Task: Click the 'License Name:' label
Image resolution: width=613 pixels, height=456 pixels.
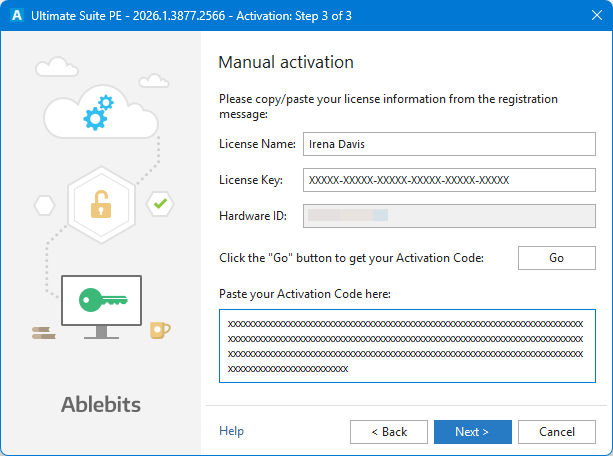Action: (x=257, y=144)
